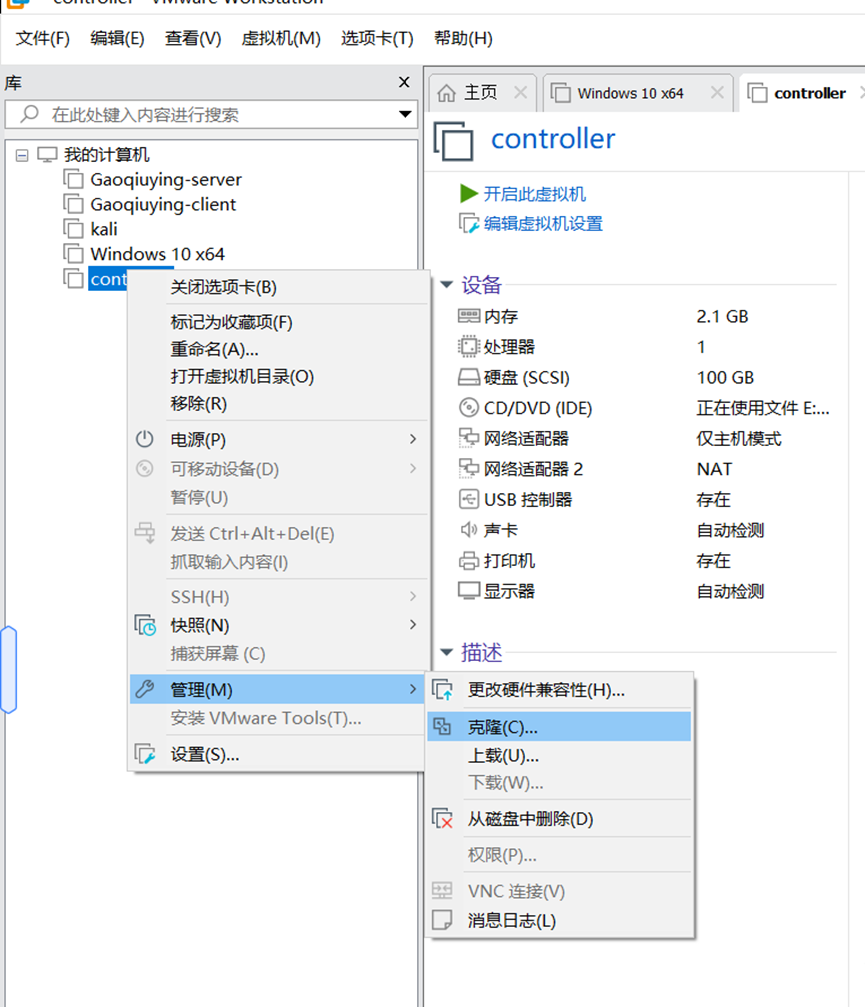Viewport: 865px width, 1007px height.
Task: Click the delete from disk icon
Action: point(442,819)
